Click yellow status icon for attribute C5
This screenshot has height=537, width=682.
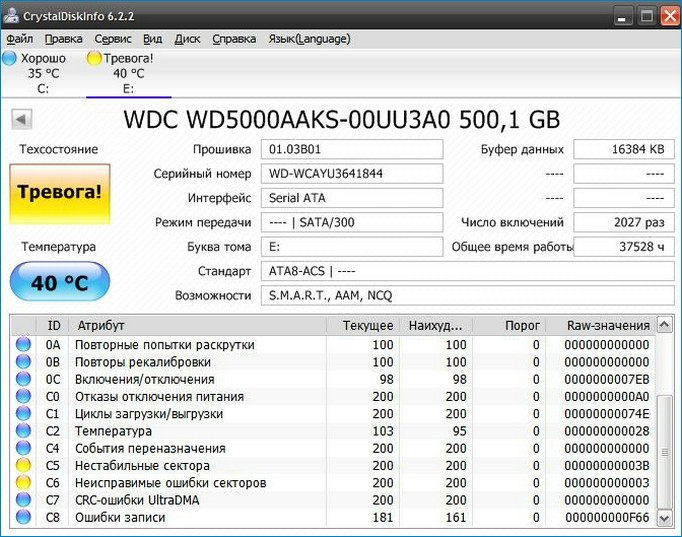[23, 466]
